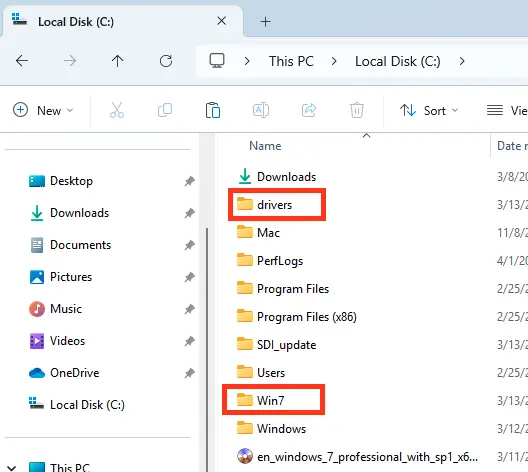Click the Paste clipboard icon
The width and height of the screenshot is (528, 472).
pos(213,110)
